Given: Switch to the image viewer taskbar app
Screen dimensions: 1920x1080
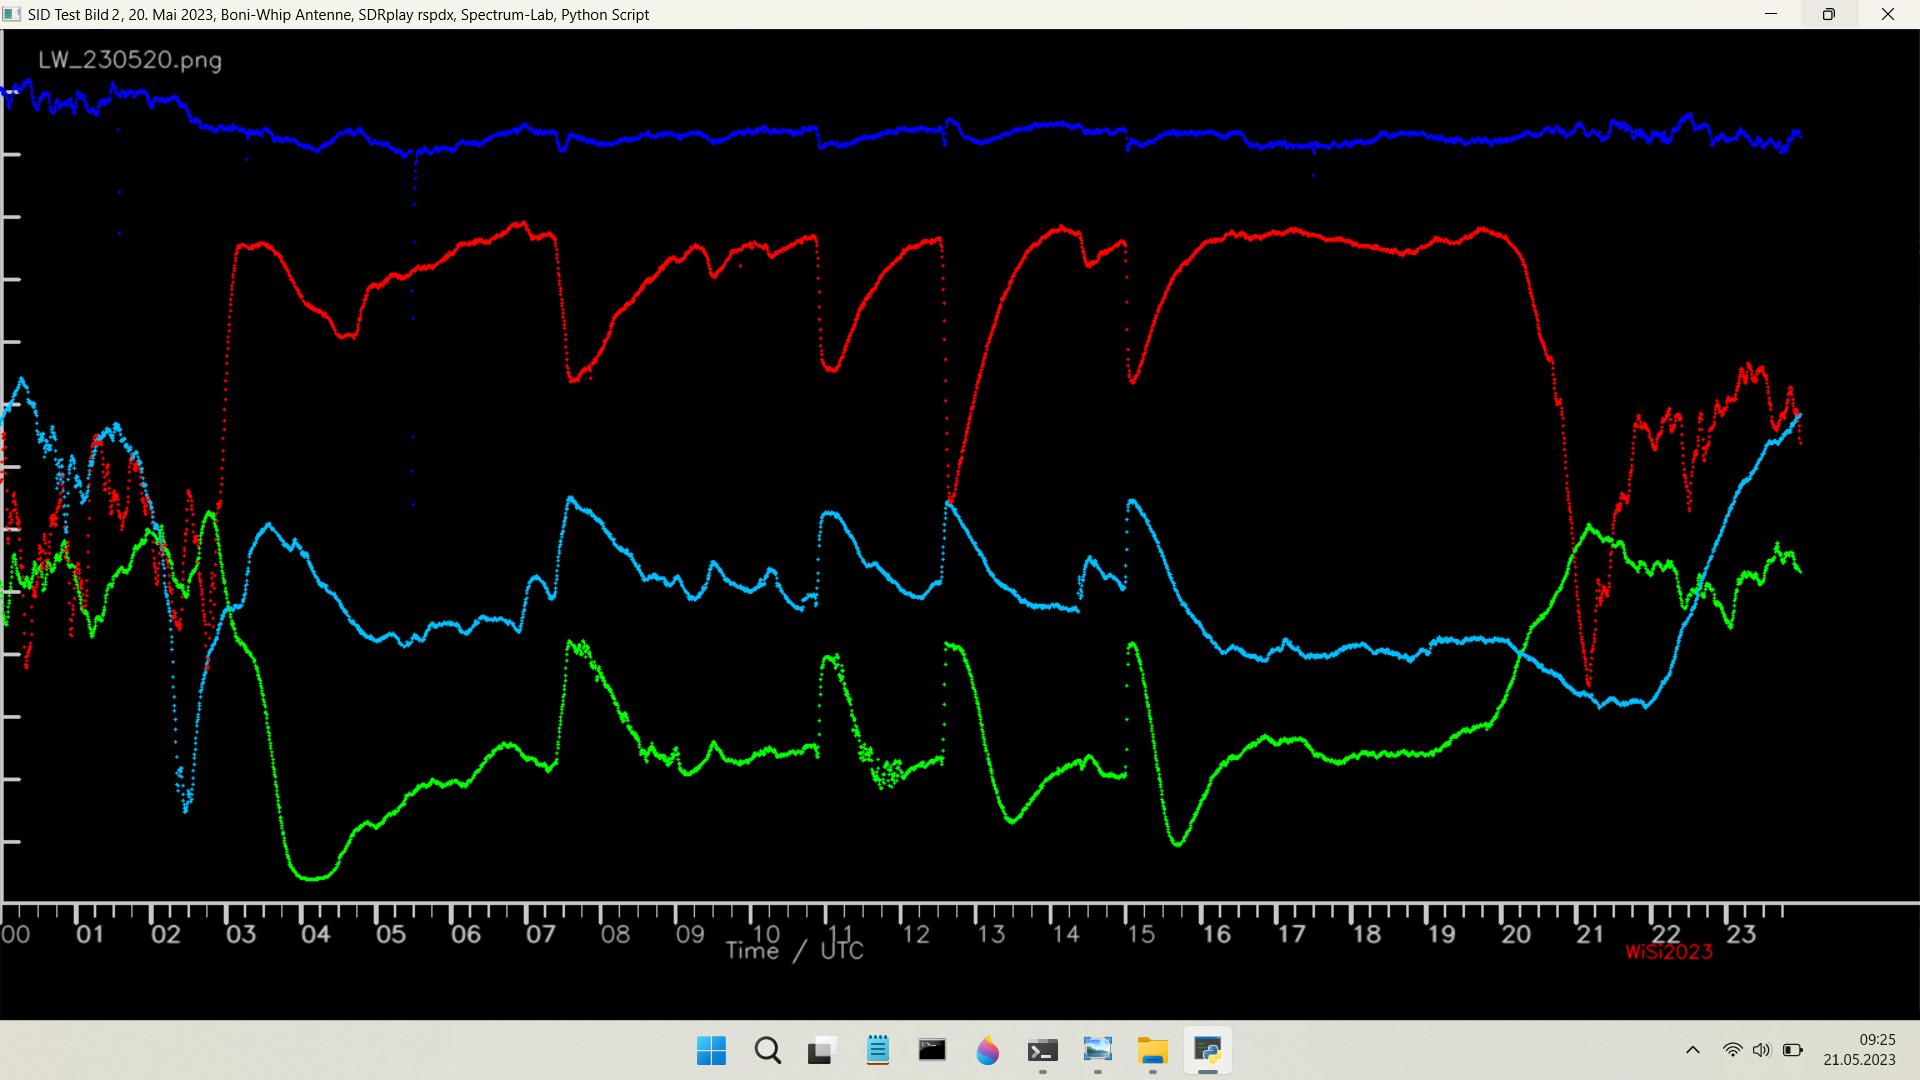Looking at the screenshot, I should [x=1098, y=1050].
